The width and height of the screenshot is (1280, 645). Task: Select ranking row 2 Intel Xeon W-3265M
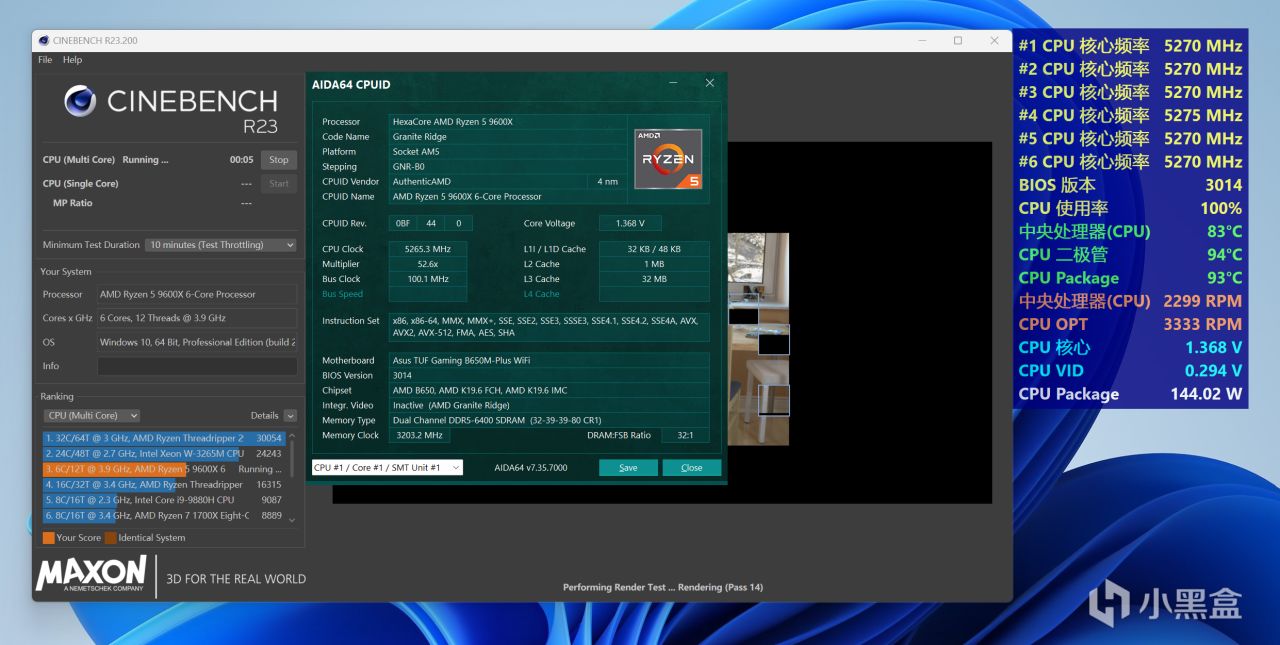(164, 453)
